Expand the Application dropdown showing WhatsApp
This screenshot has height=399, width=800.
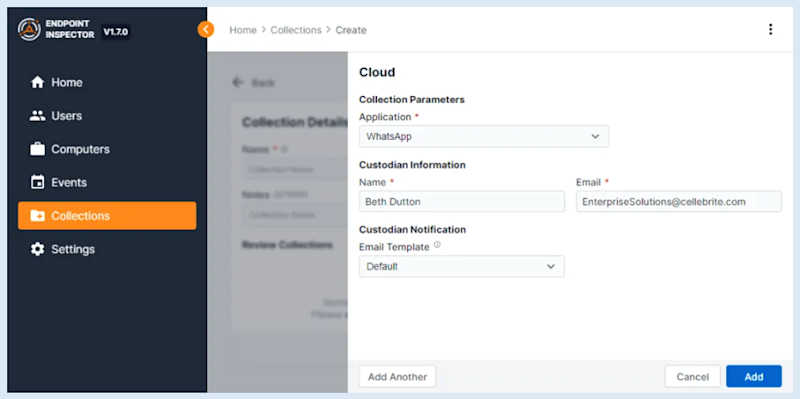click(484, 137)
